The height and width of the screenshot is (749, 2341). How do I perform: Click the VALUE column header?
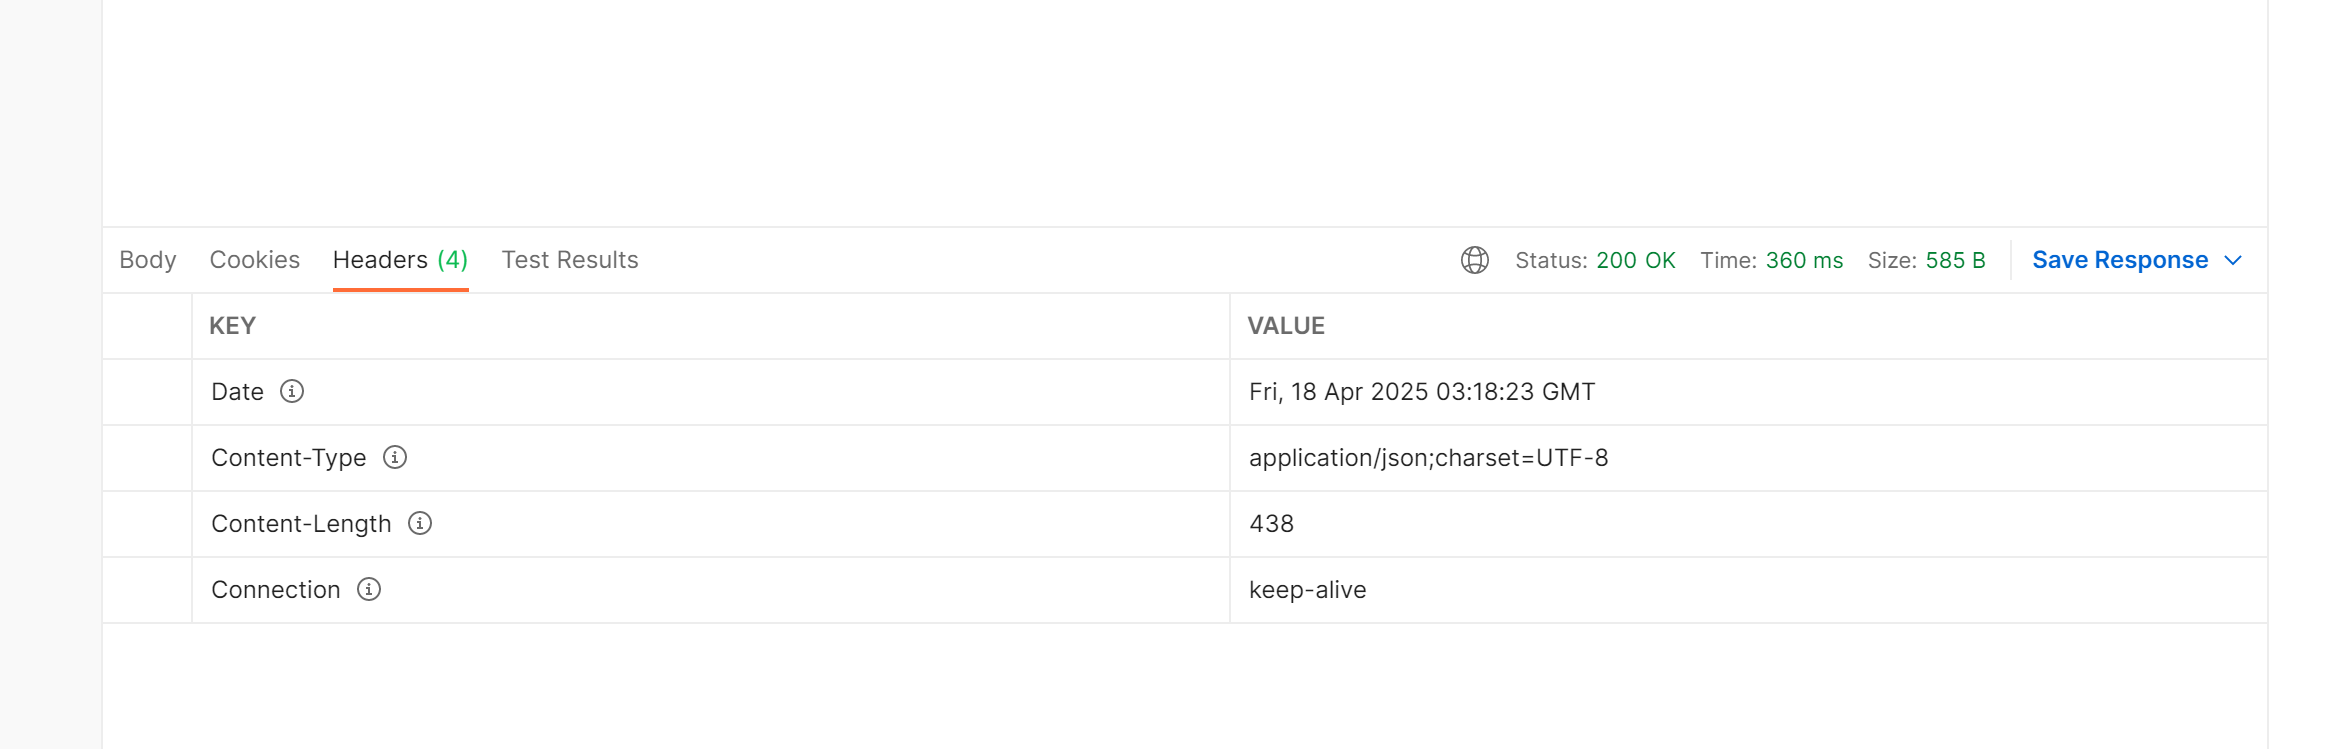coord(1286,326)
